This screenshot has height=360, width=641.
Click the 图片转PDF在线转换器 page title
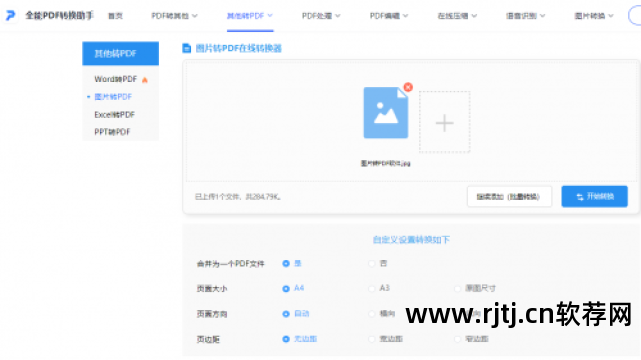239,48
